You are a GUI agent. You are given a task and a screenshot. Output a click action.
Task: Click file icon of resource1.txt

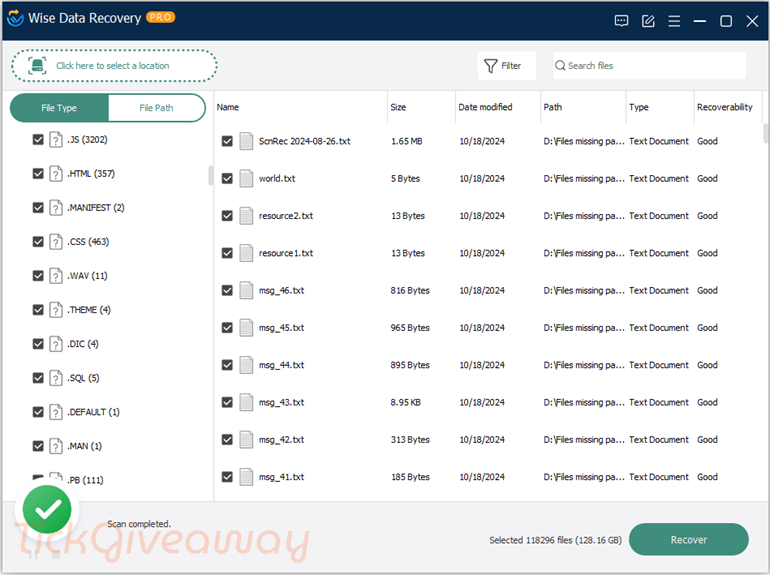pos(246,253)
